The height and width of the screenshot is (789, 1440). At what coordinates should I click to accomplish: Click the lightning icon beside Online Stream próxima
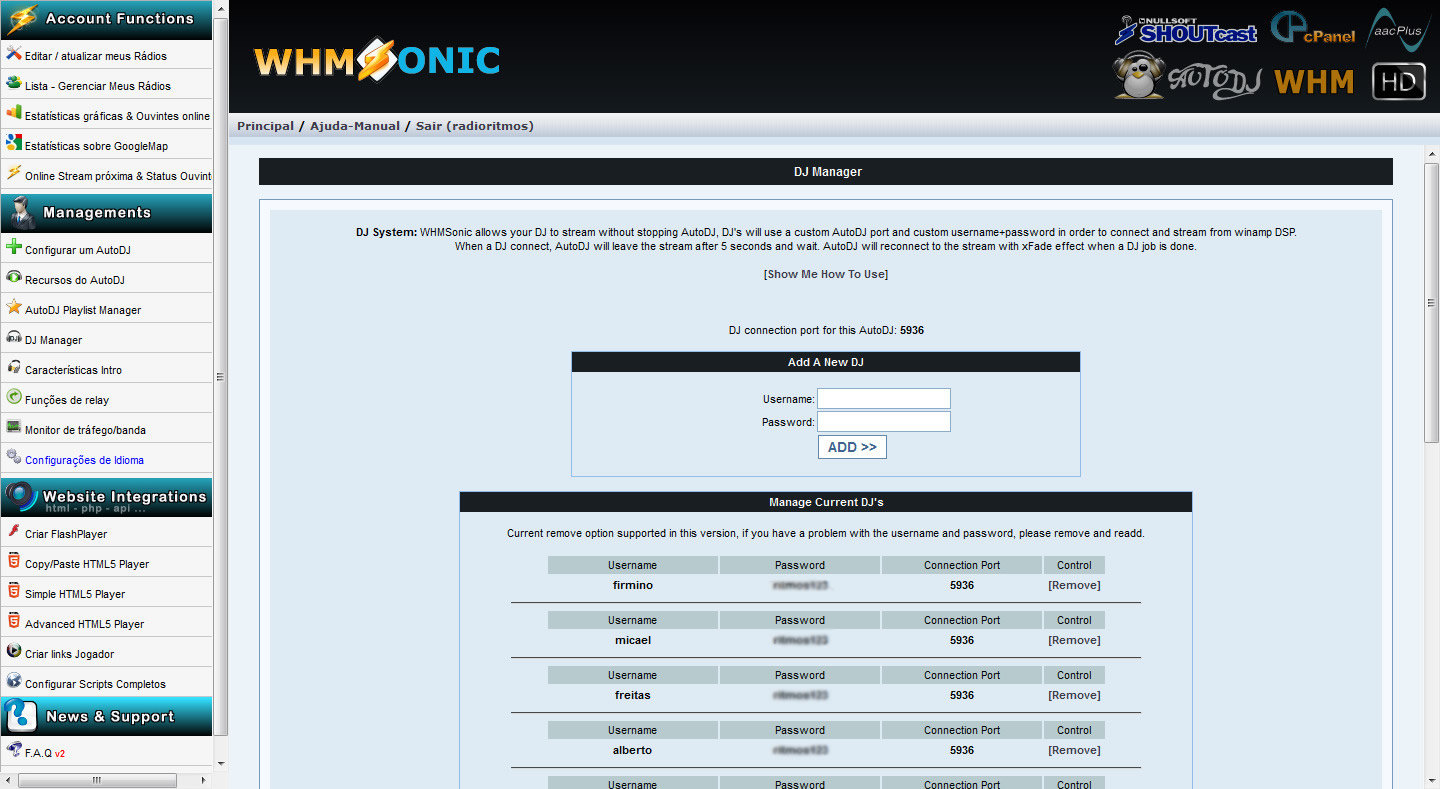pyautogui.click(x=13, y=173)
